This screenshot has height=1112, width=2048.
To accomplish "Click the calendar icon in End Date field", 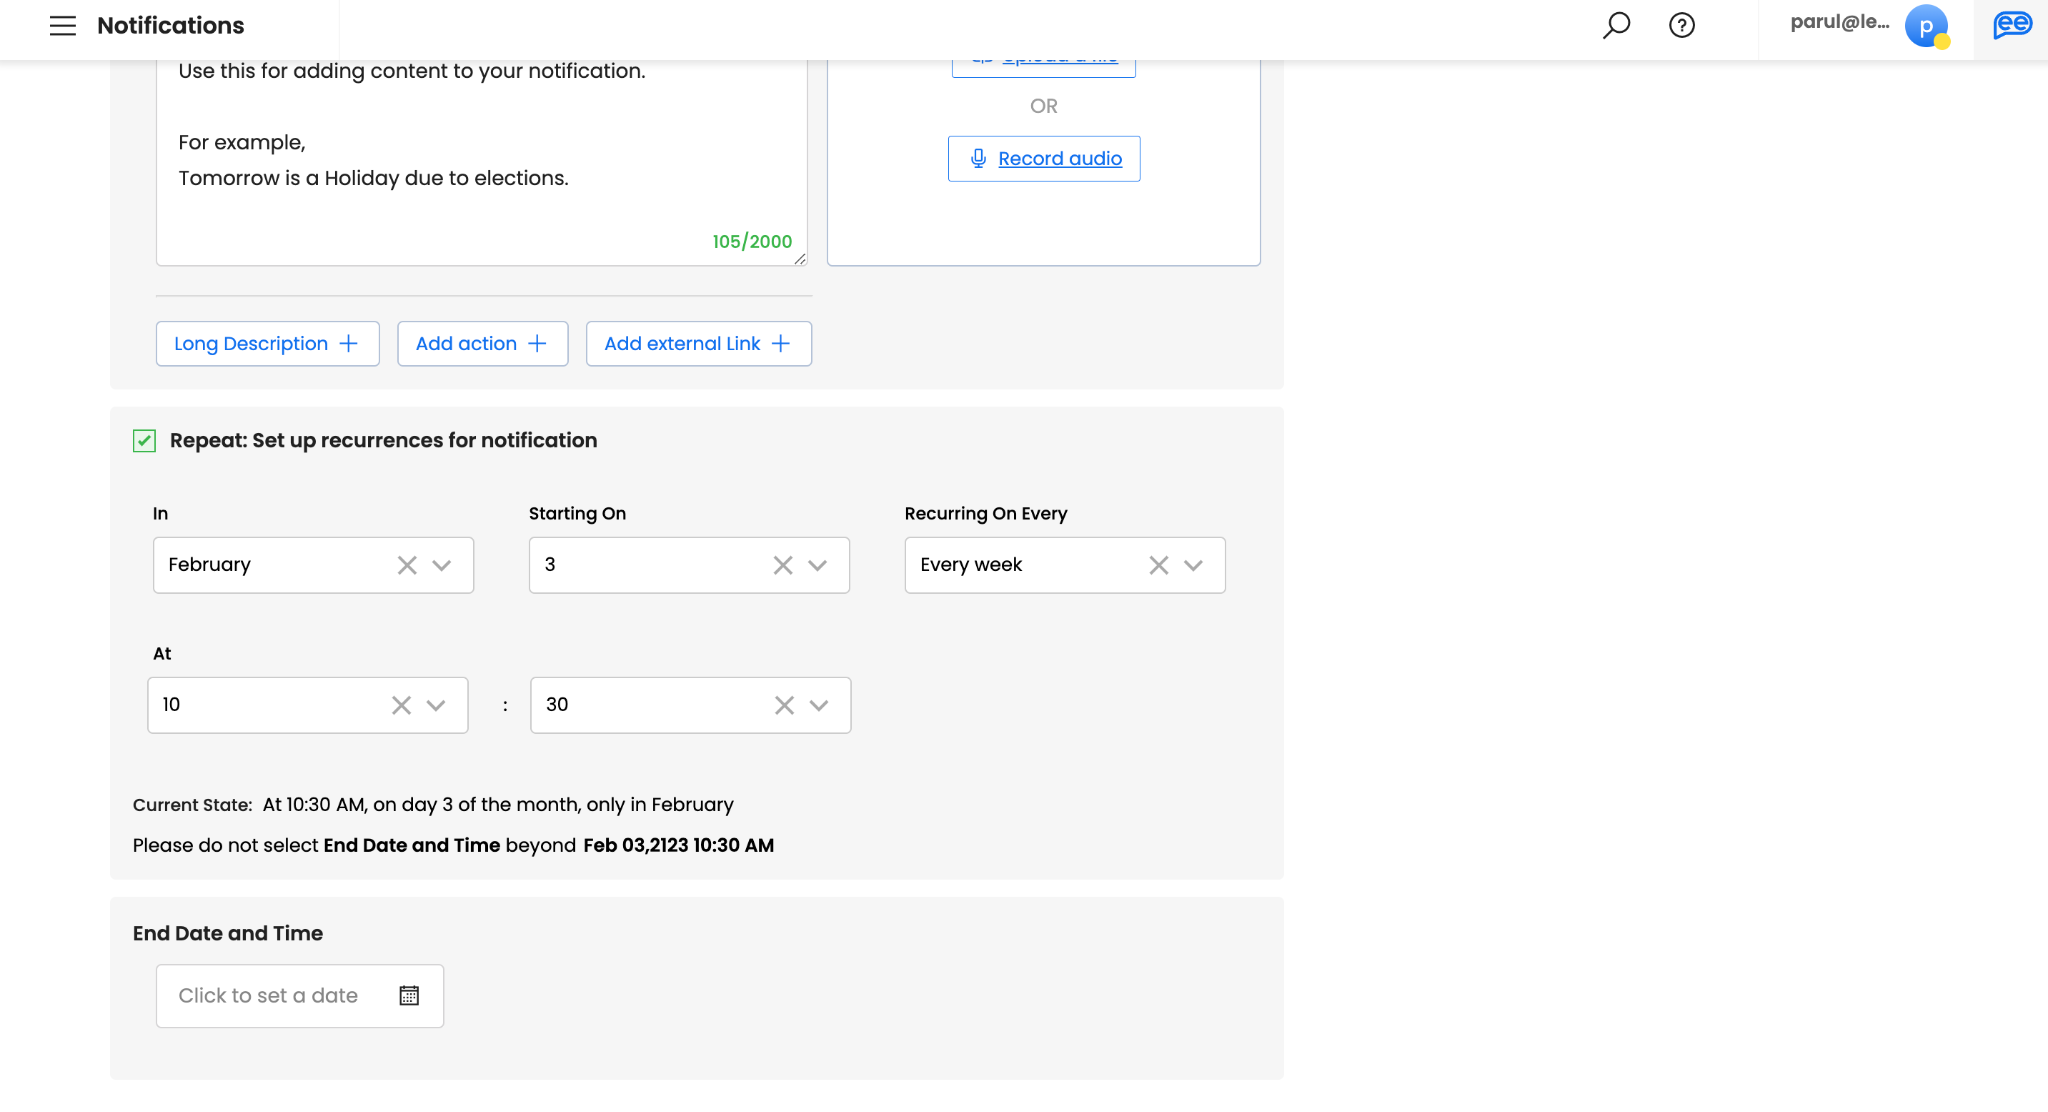I will [x=409, y=995].
